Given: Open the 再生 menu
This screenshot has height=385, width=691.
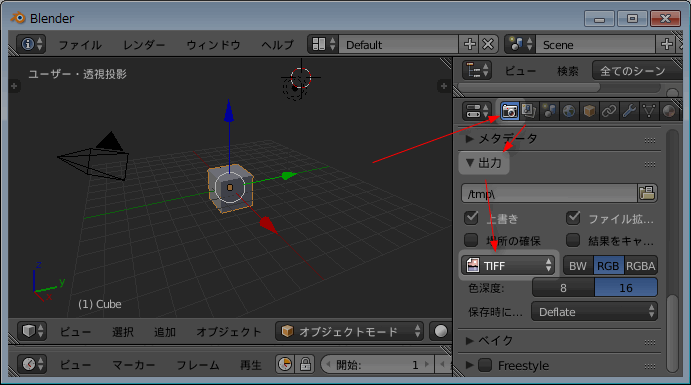Looking at the screenshot, I should coord(251,365).
